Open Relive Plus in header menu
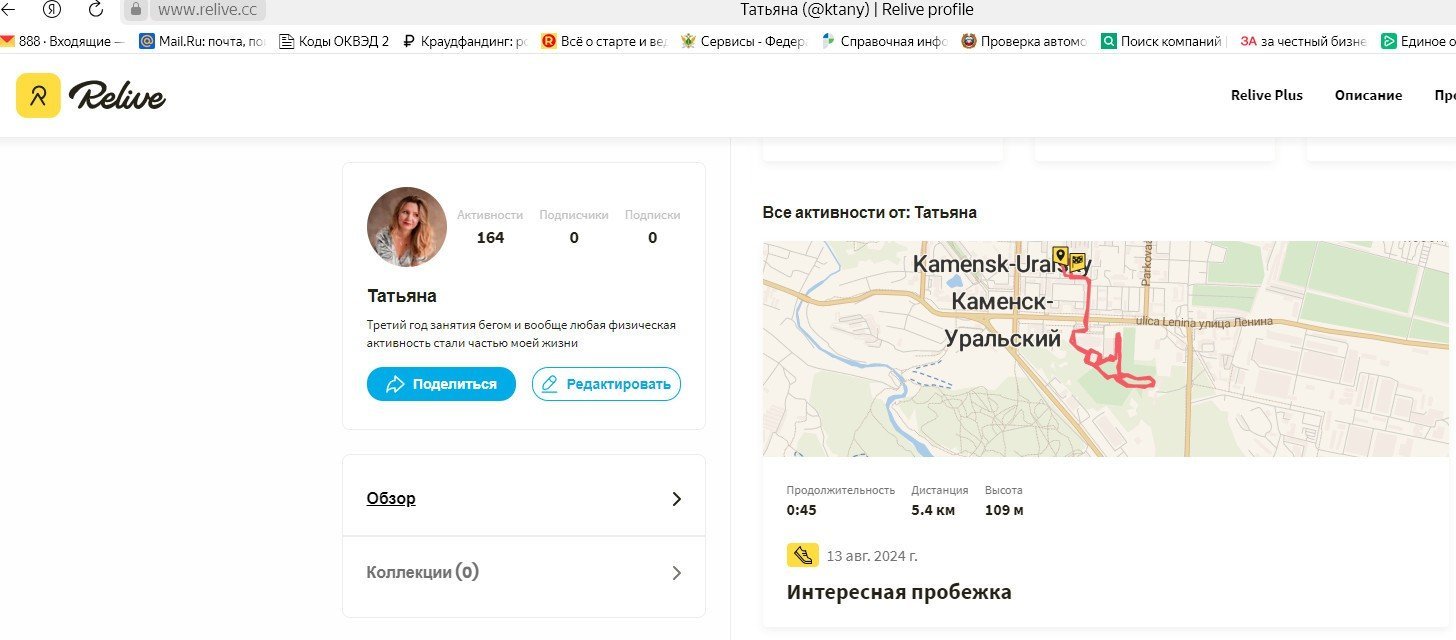This screenshot has height=640, width=1456. [x=1266, y=95]
